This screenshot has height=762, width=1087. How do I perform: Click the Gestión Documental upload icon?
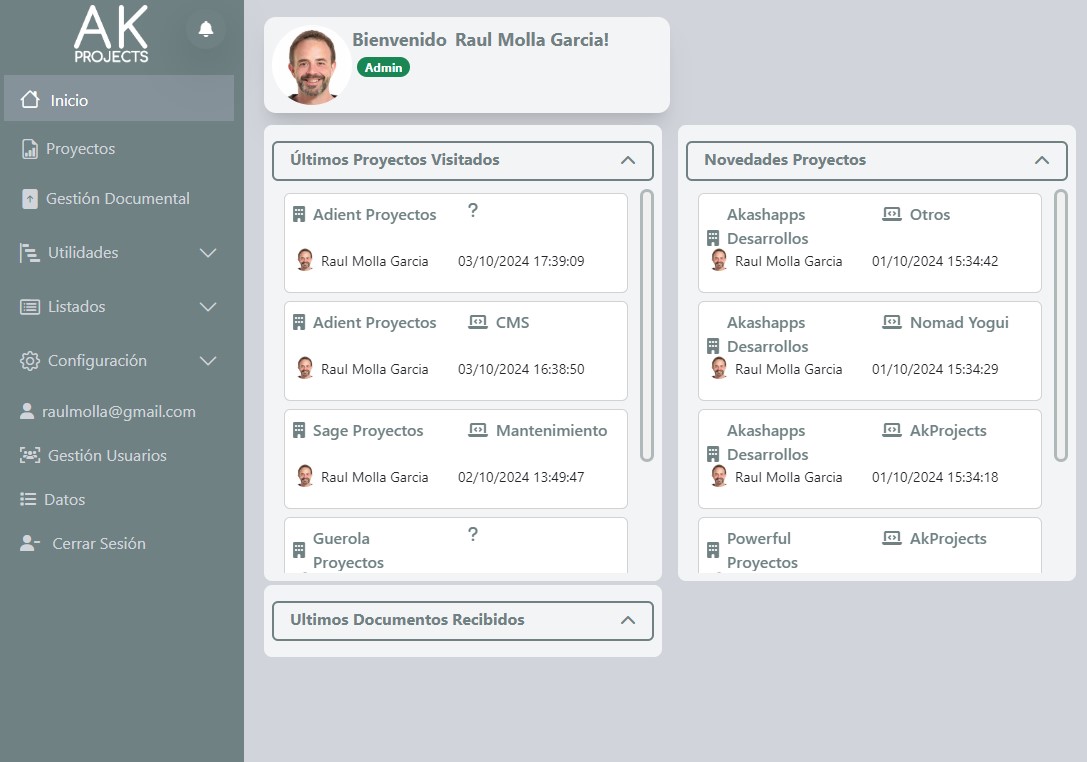(30, 199)
